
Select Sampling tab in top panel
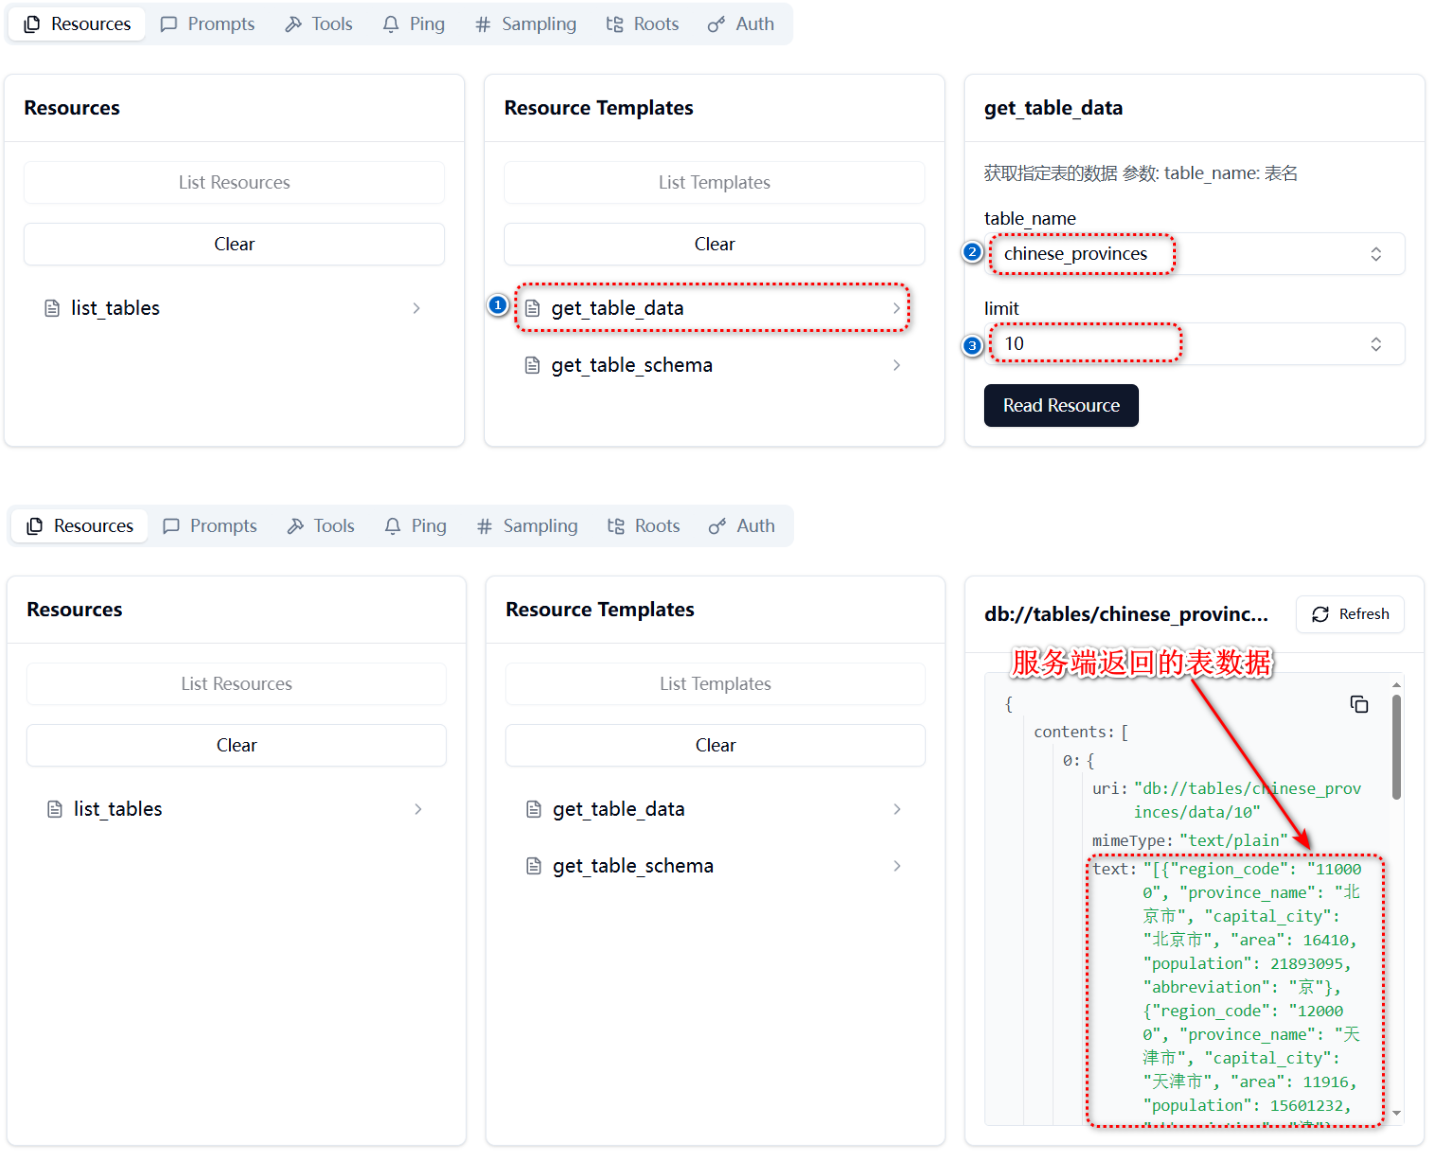tap(526, 24)
